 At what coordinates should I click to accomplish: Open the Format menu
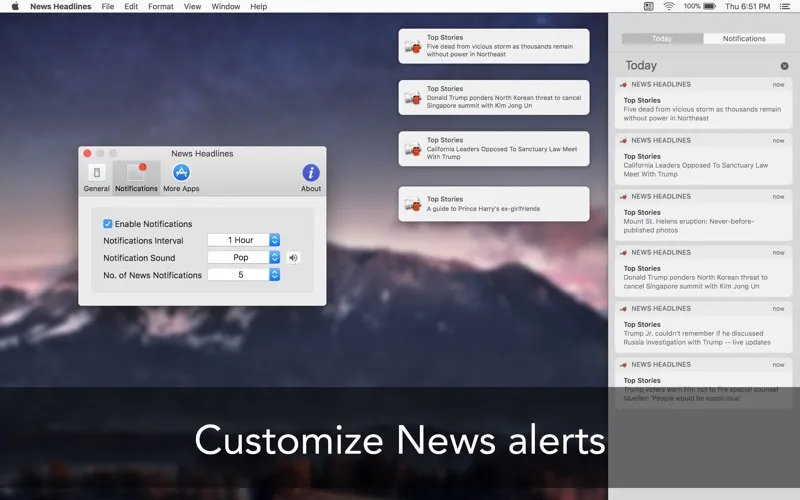[160, 6]
